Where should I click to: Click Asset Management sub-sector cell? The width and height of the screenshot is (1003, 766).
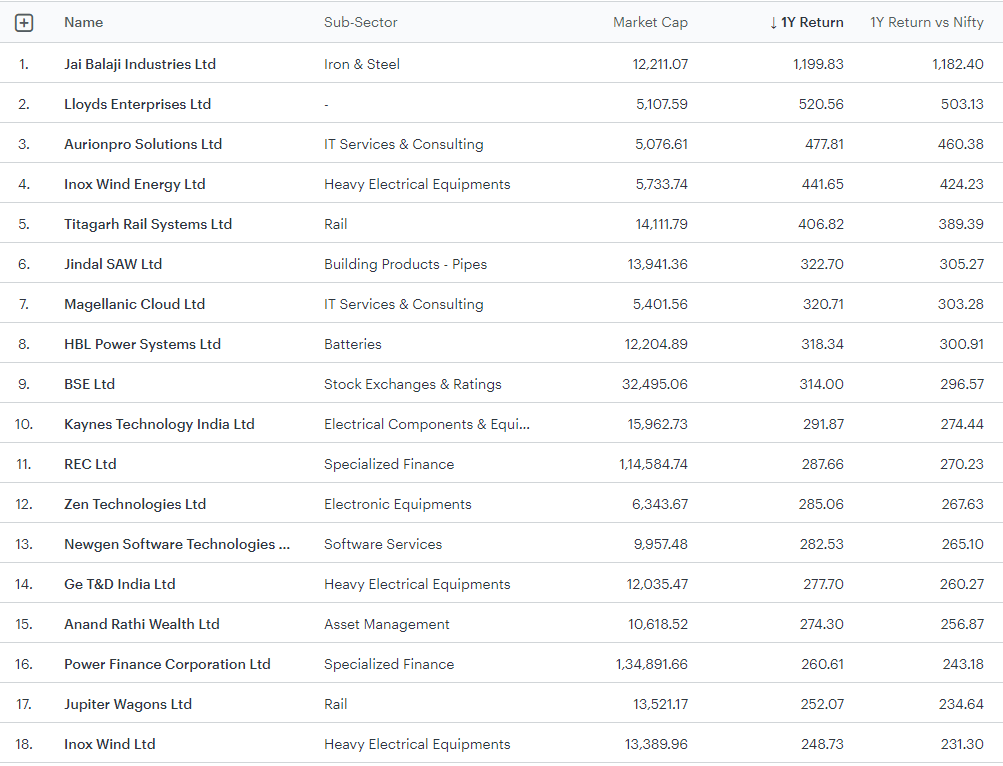[x=386, y=624]
